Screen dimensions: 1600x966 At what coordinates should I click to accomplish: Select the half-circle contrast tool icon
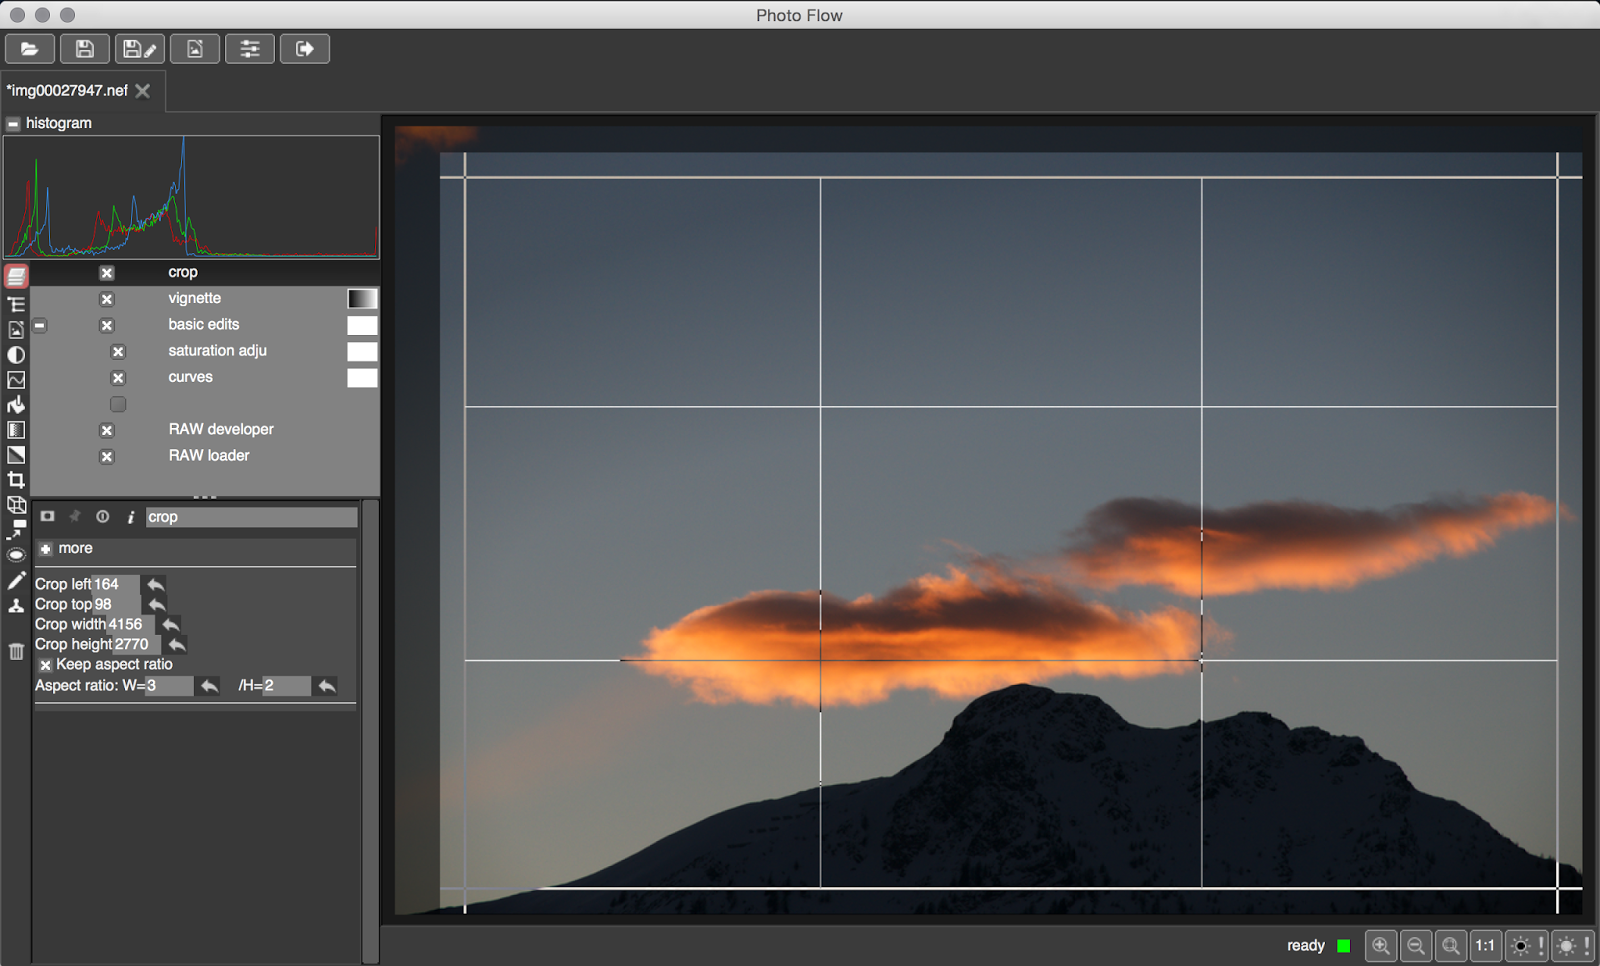(16, 355)
